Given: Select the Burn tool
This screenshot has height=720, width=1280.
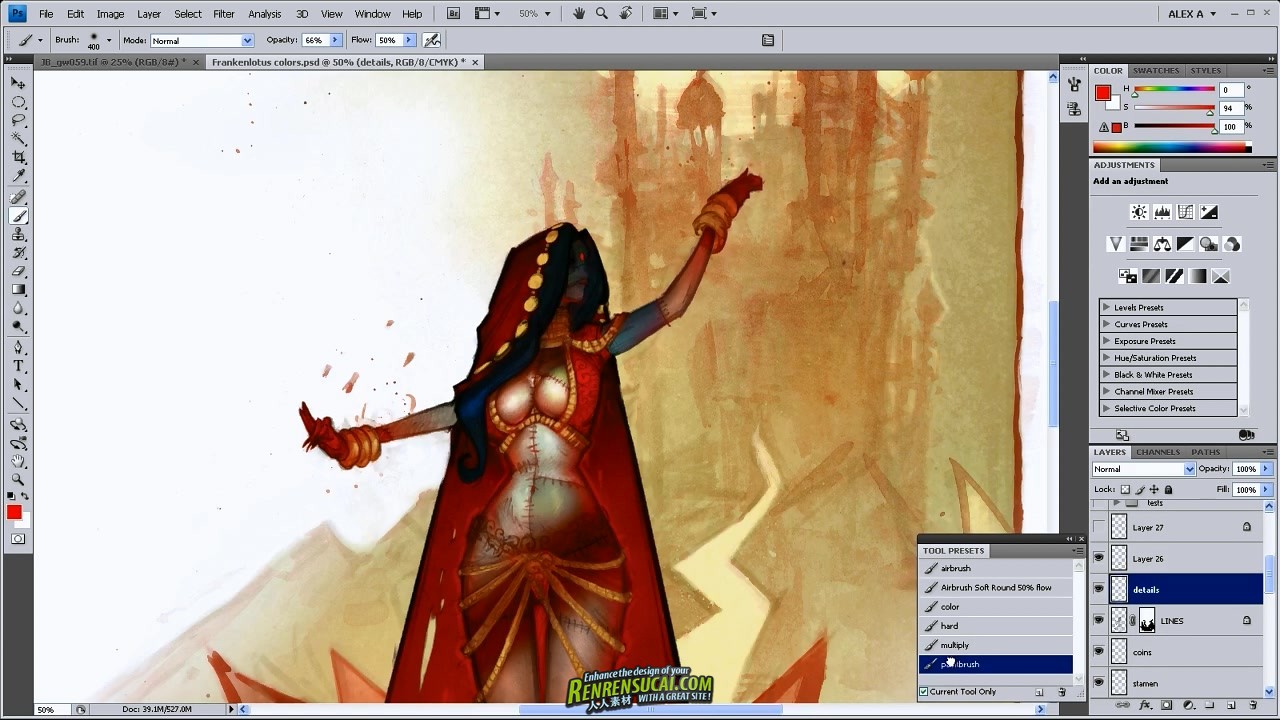Looking at the screenshot, I should 18,327.
